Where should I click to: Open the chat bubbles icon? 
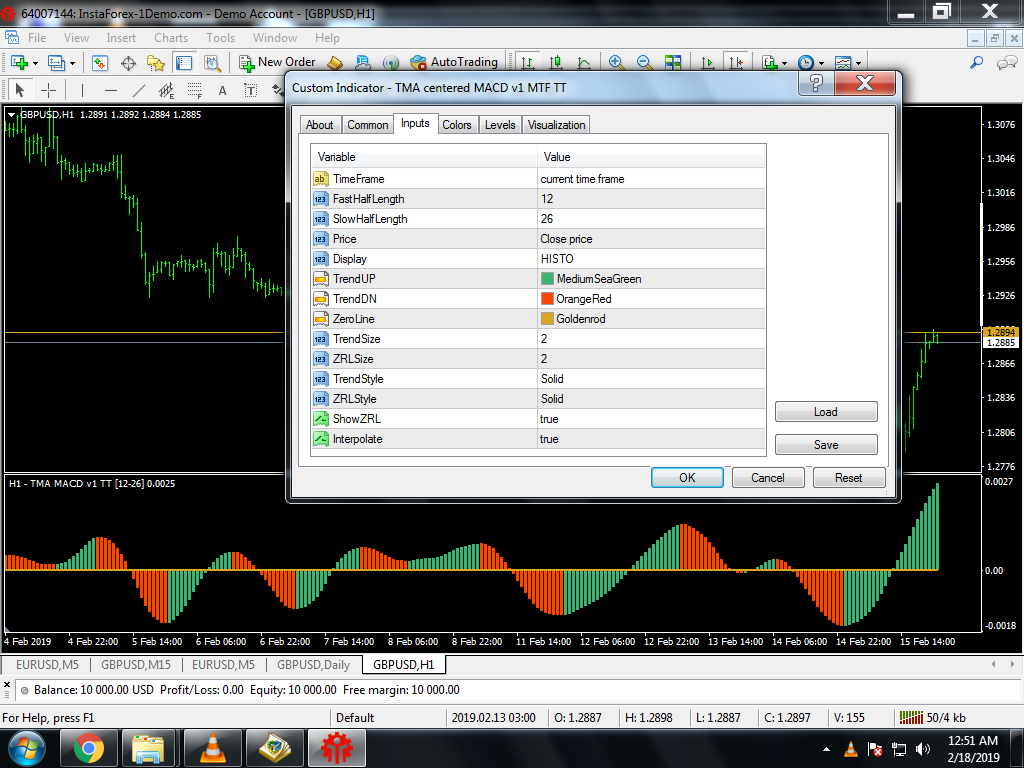(1006, 63)
